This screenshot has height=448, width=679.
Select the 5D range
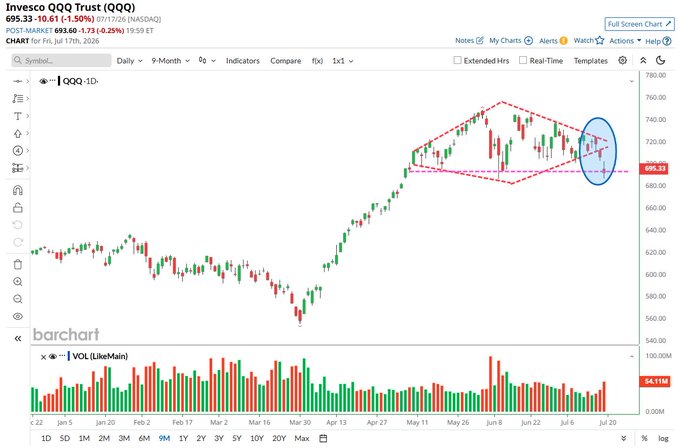65,438
